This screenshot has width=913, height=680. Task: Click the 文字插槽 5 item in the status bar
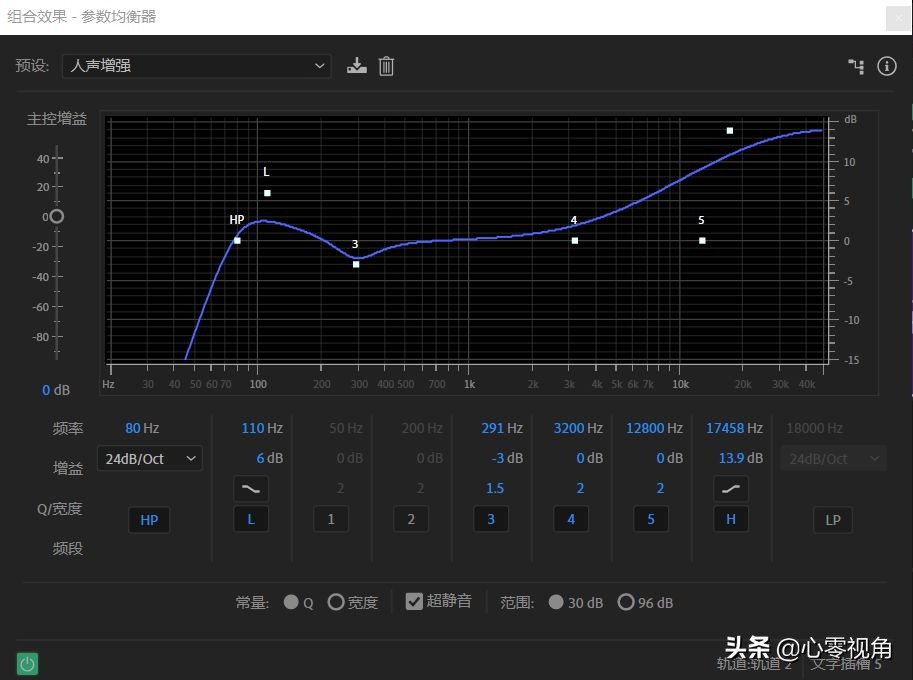click(x=845, y=663)
